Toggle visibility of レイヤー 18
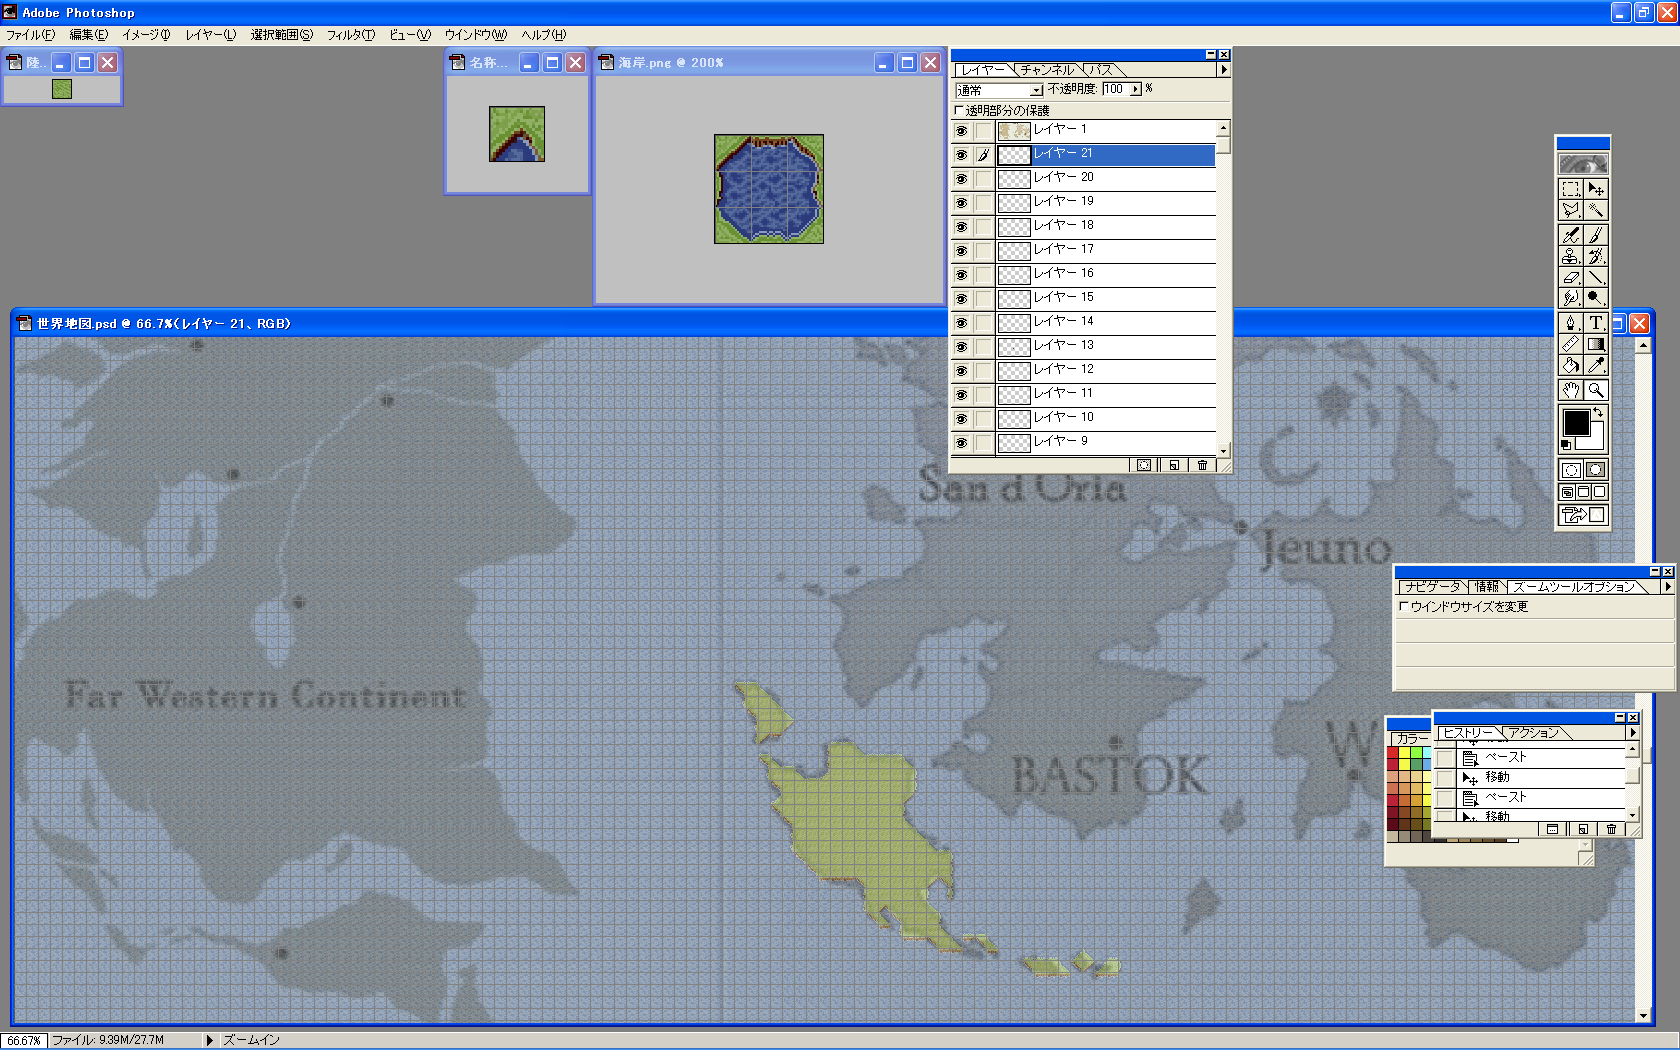 tap(961, 227)
